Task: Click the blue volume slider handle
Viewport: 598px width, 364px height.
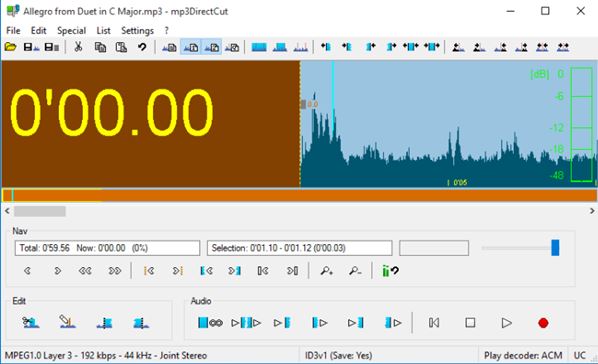Action: (555, 248)
